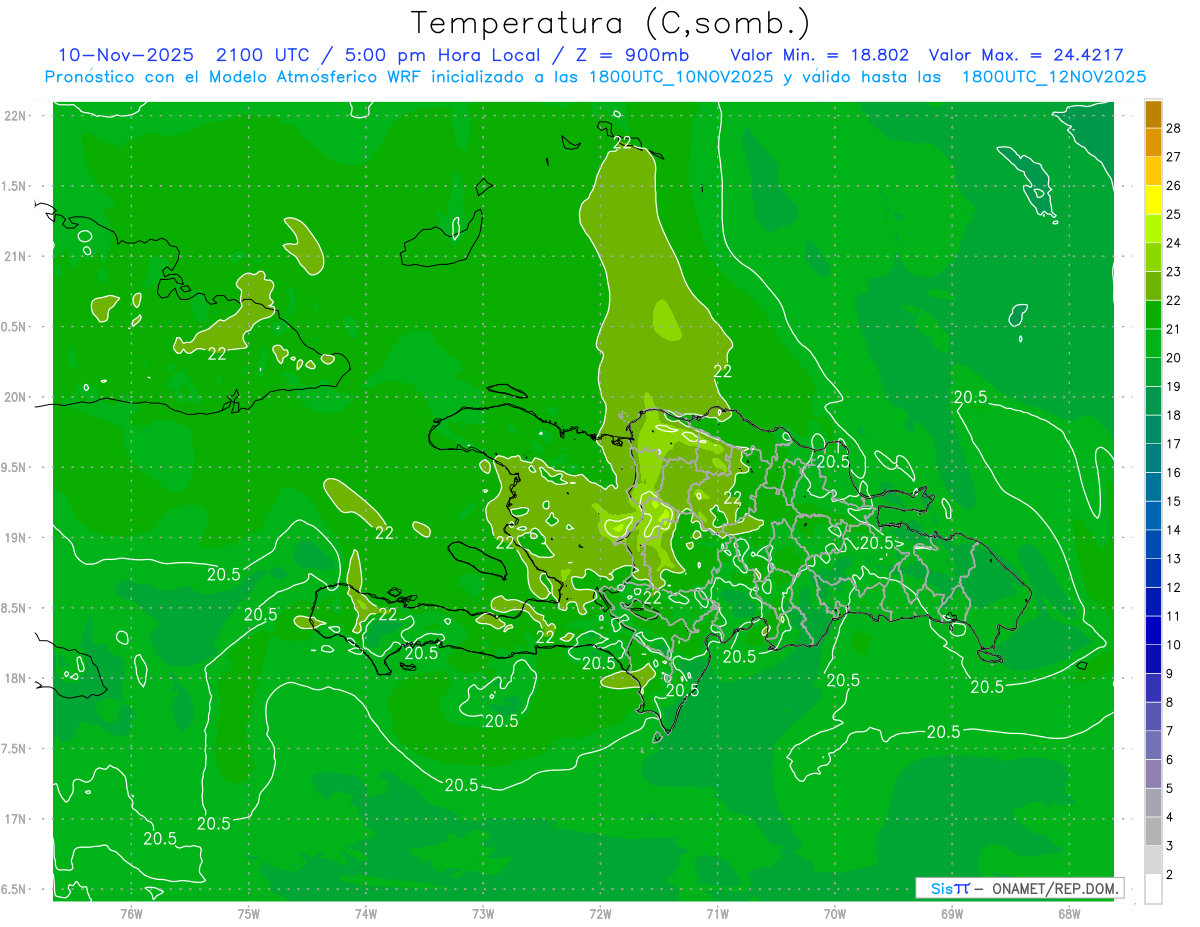Click the color scale label "25"
Screen dimensions: 1200x927
[1174, 214]
